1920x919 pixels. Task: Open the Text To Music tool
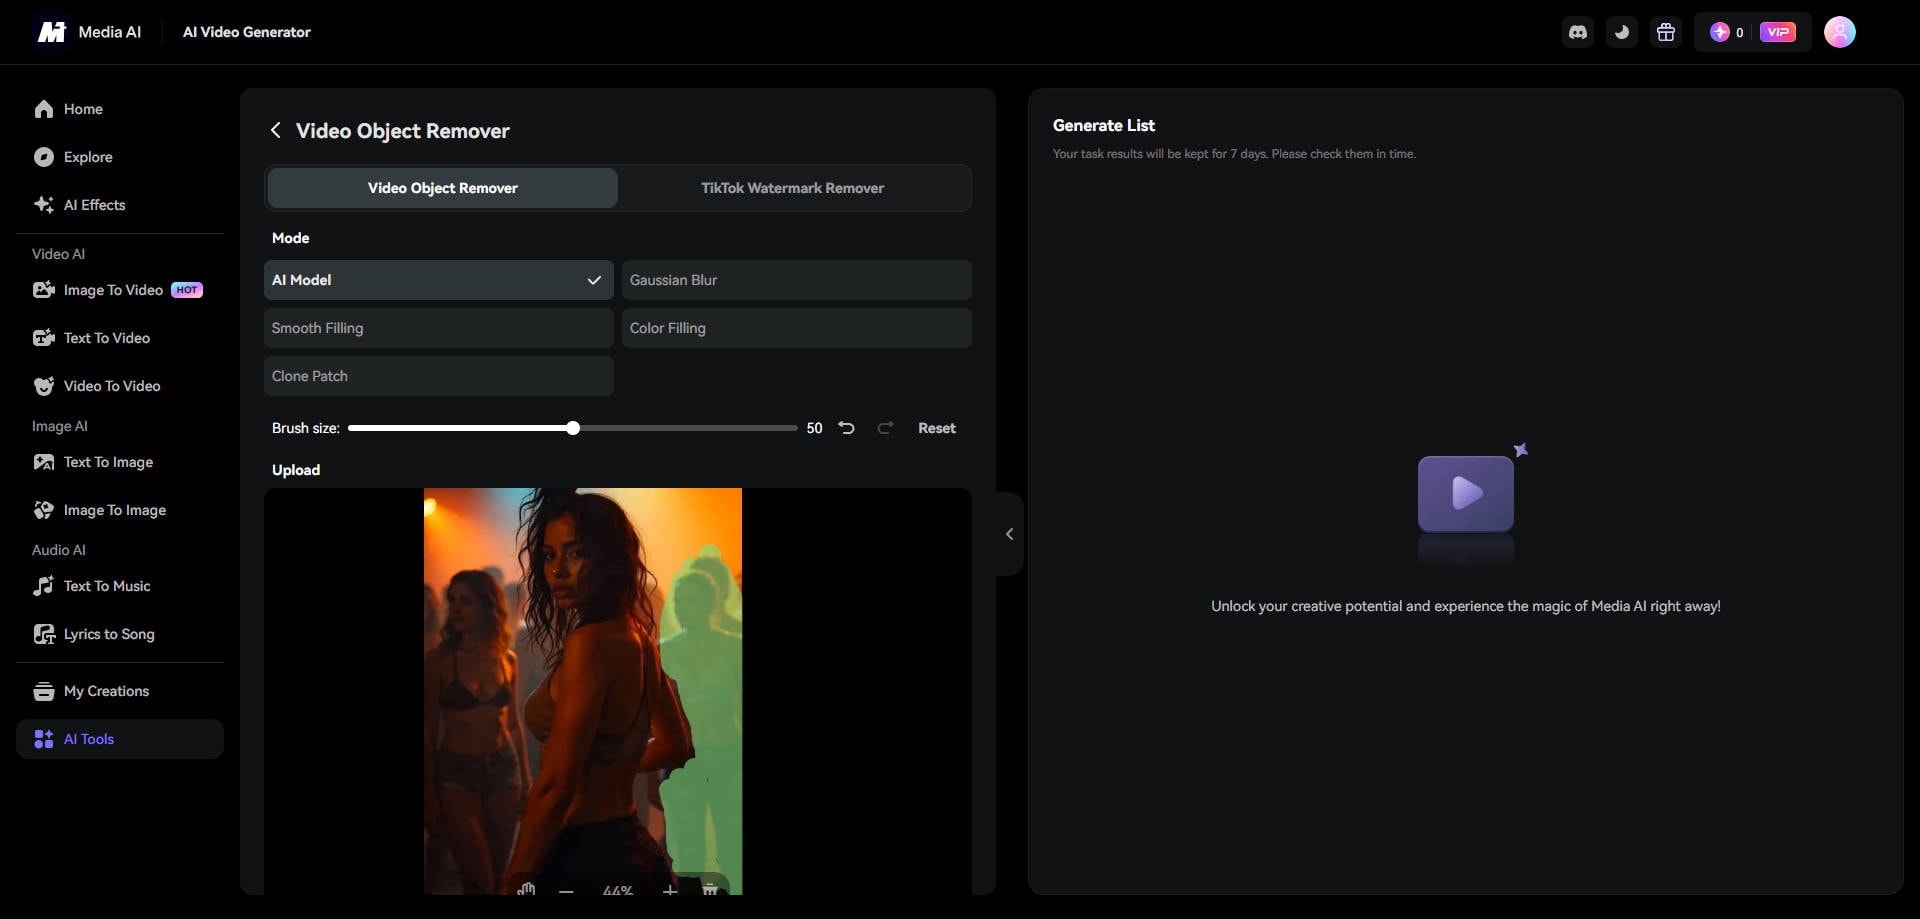120,586
